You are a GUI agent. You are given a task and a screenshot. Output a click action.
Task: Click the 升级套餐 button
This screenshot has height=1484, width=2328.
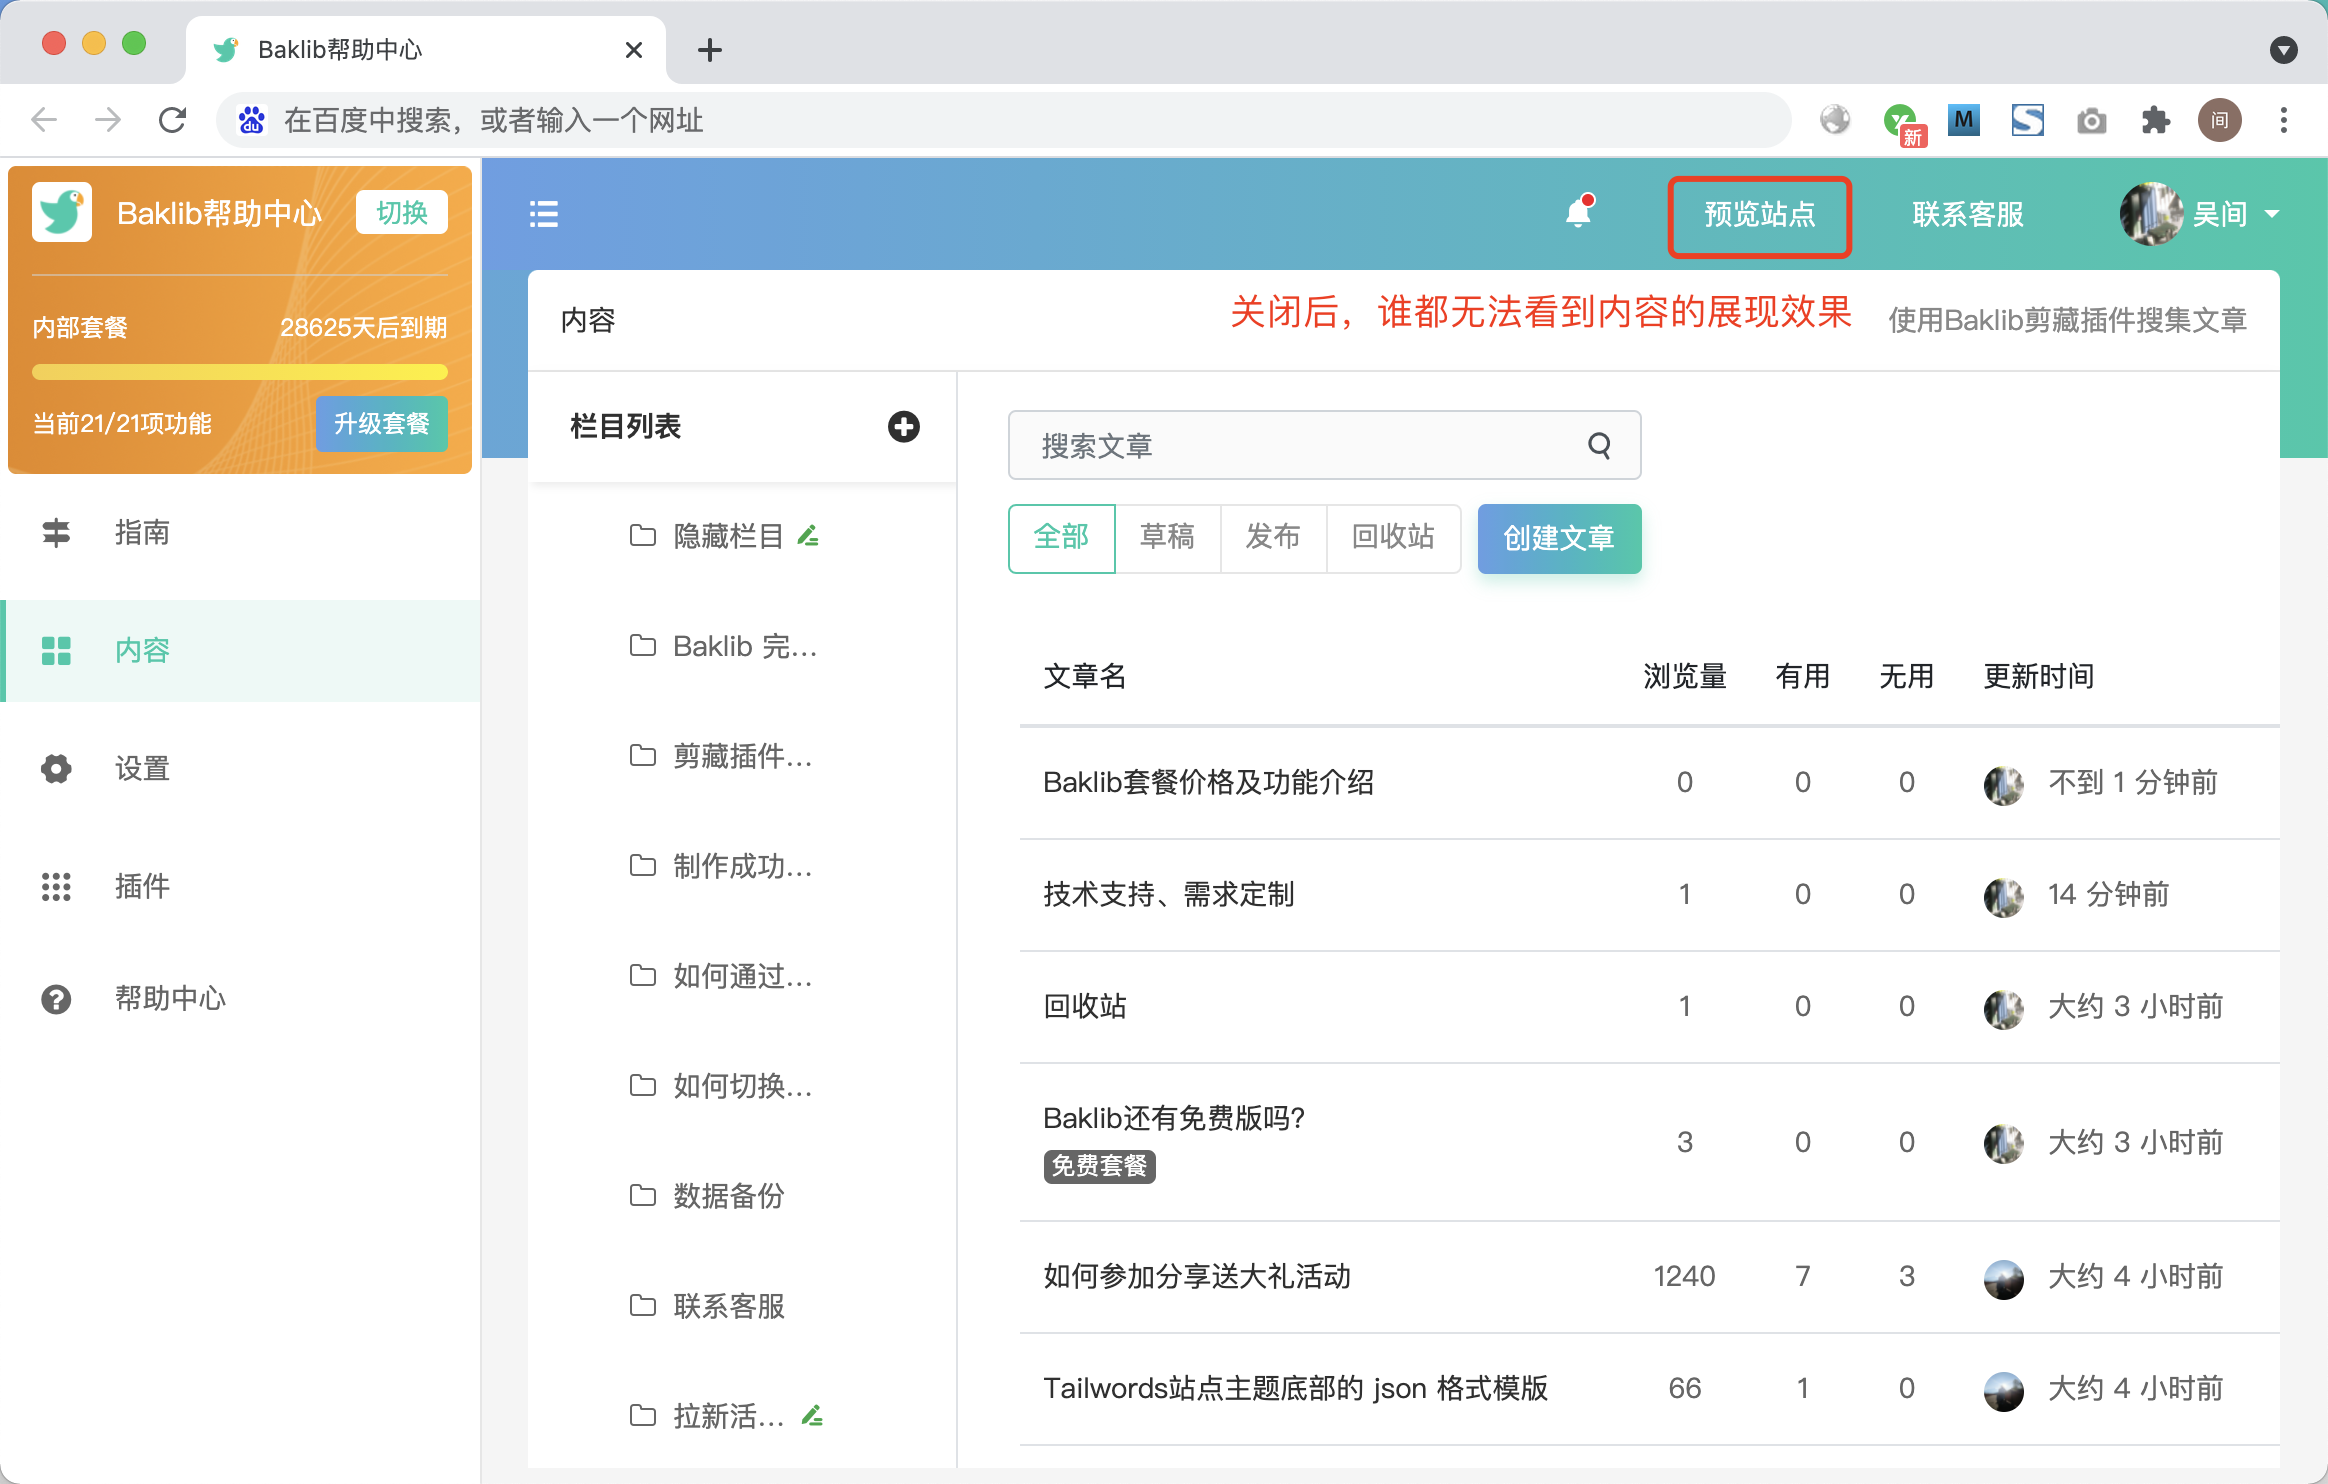coord(382,424)
